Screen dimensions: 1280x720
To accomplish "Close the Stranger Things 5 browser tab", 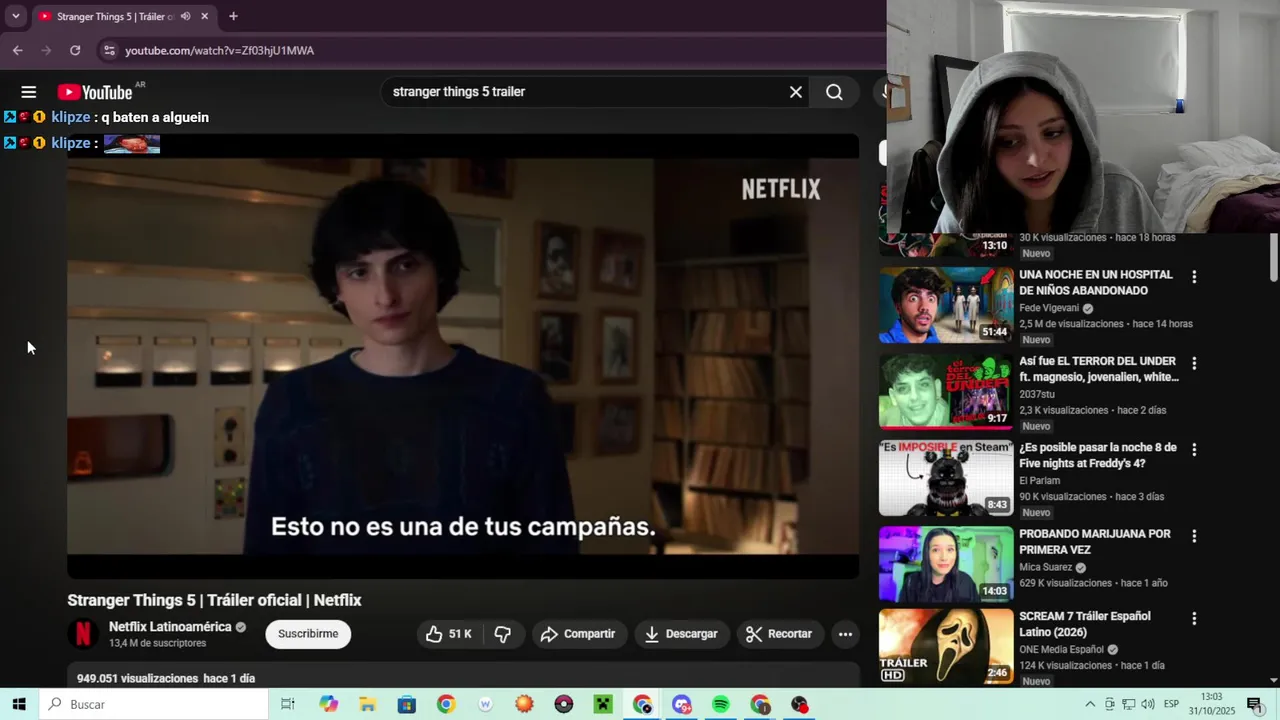I will point(205,16).
